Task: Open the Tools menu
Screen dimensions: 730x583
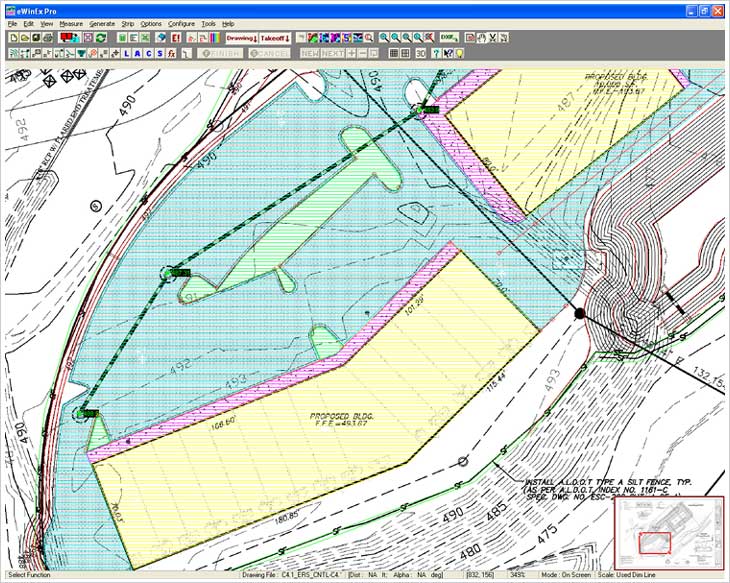Action: pos(208,24)
